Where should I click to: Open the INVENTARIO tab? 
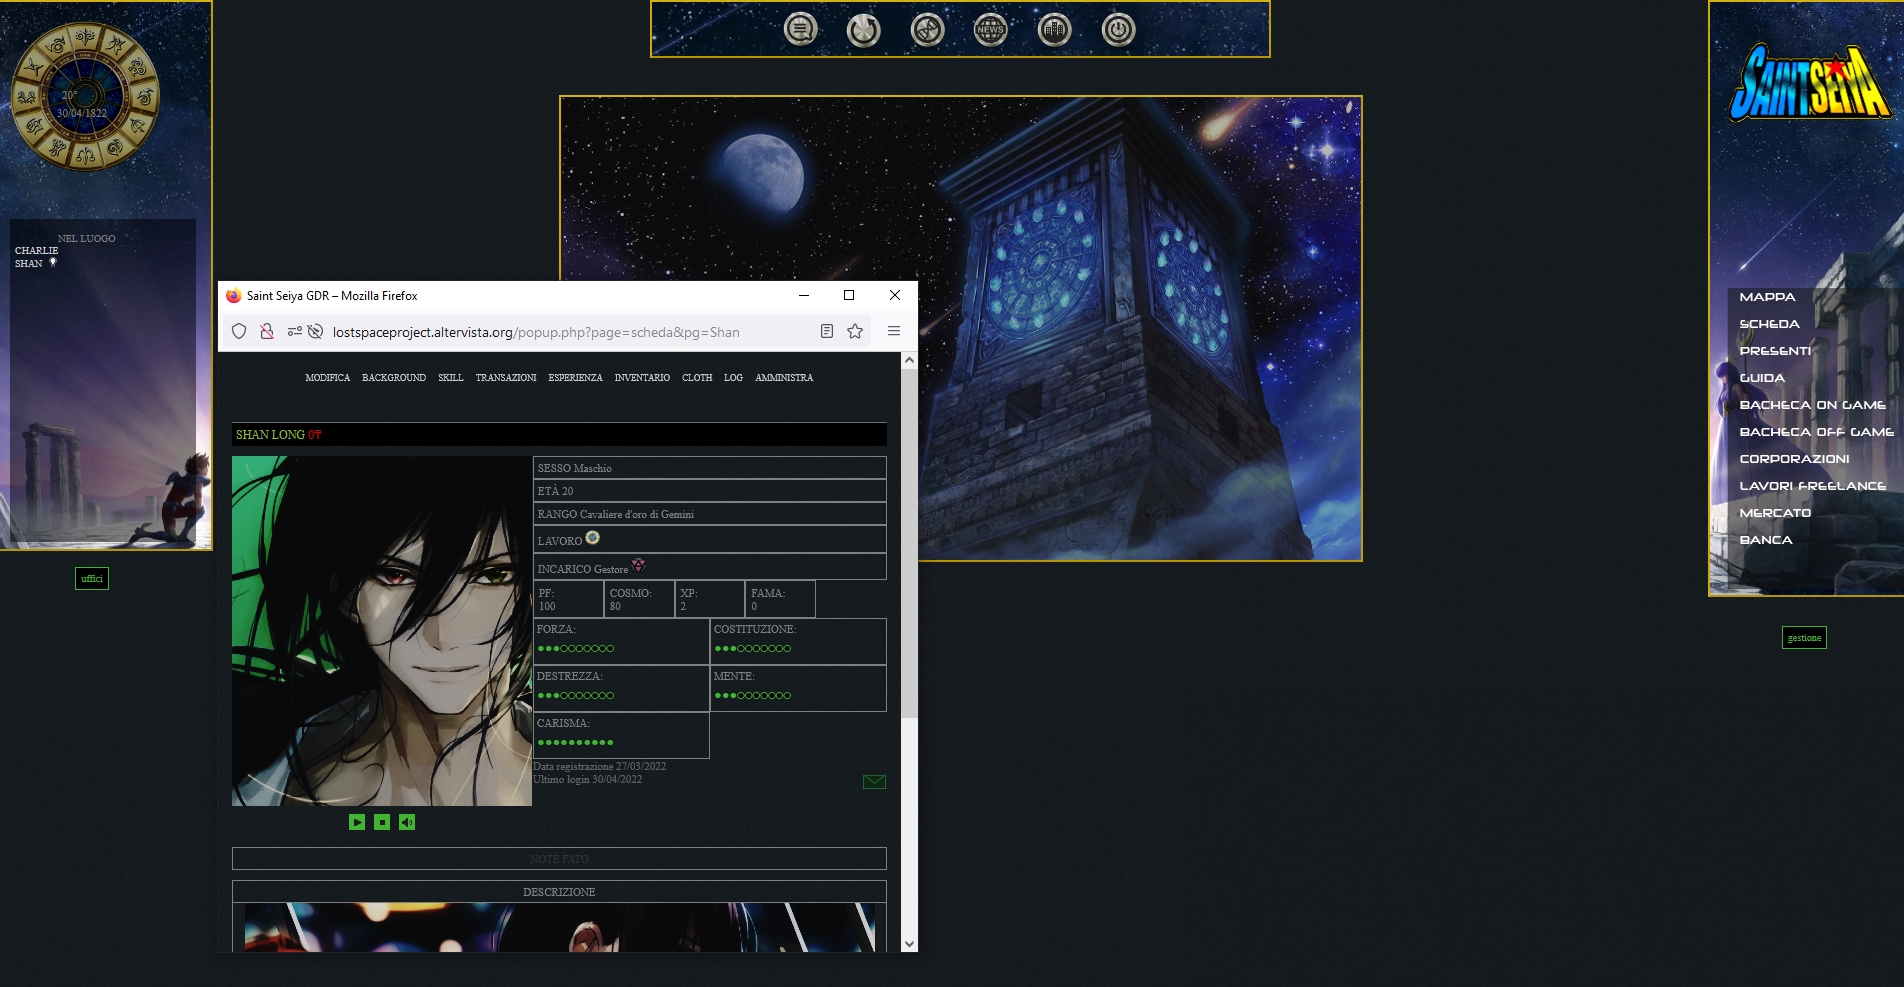[642, 378]
